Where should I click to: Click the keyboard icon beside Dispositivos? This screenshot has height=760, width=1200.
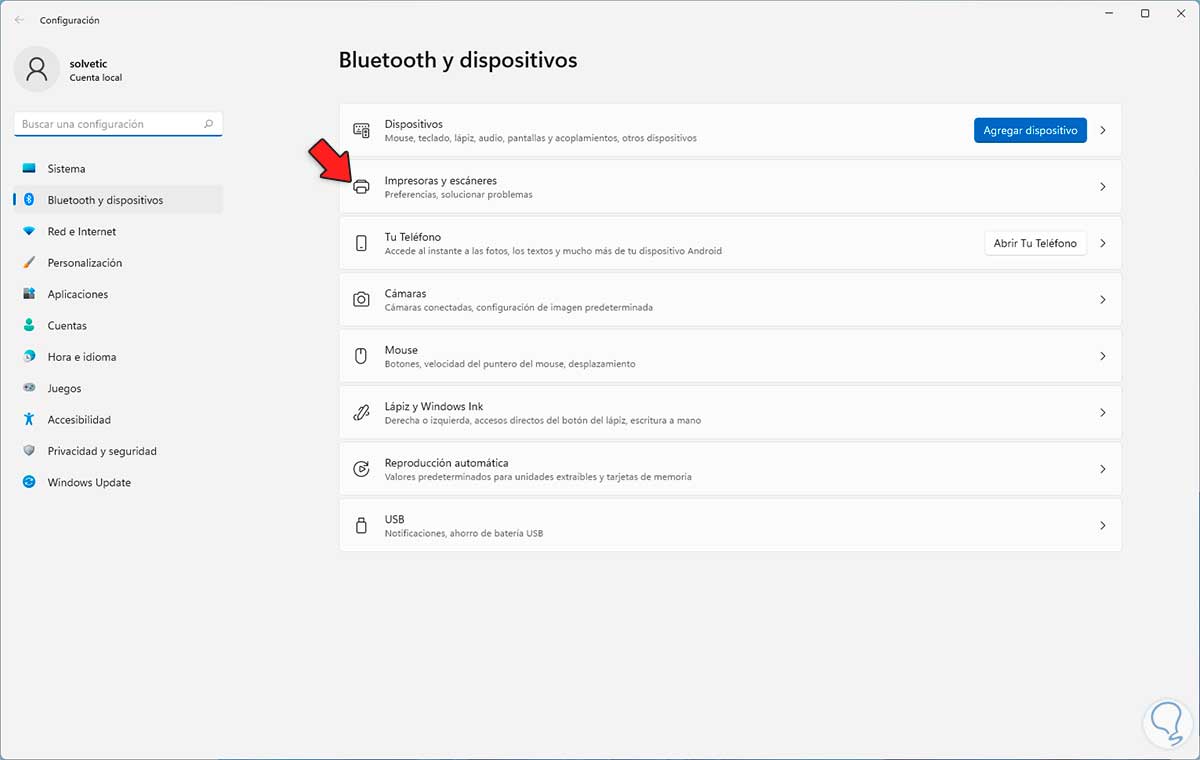[x=361, y=130]
